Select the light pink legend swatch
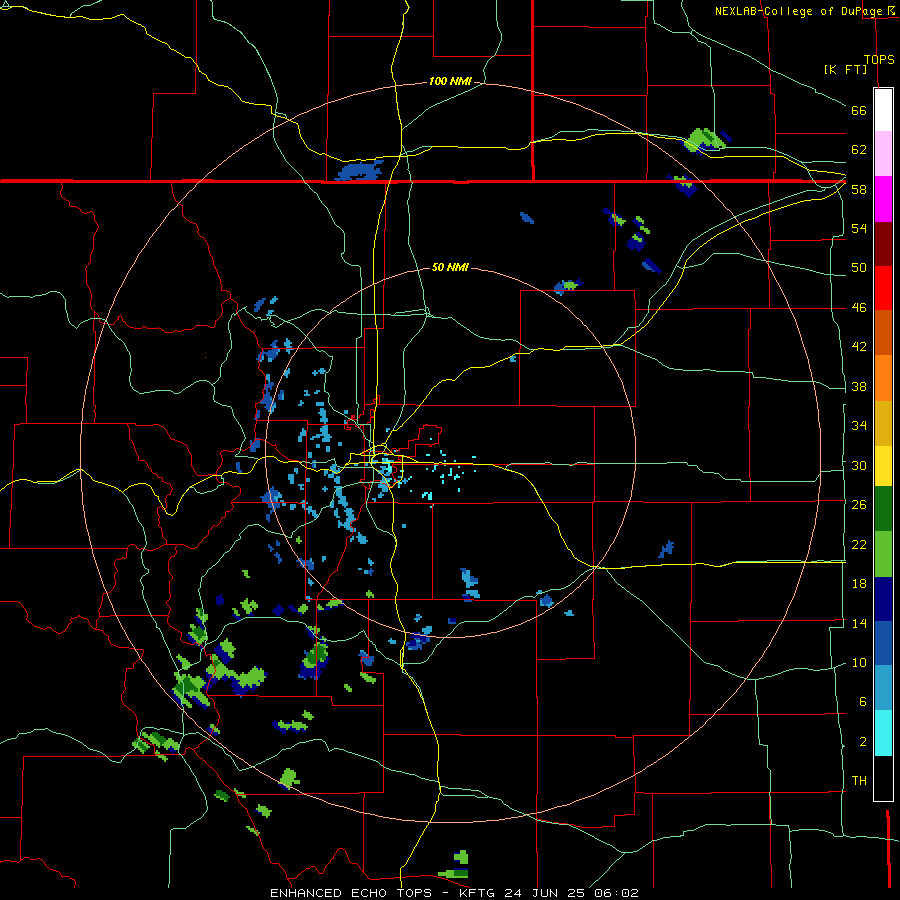Screen dimensions: 900x900 pyautogui.click(x=883, y=154)
